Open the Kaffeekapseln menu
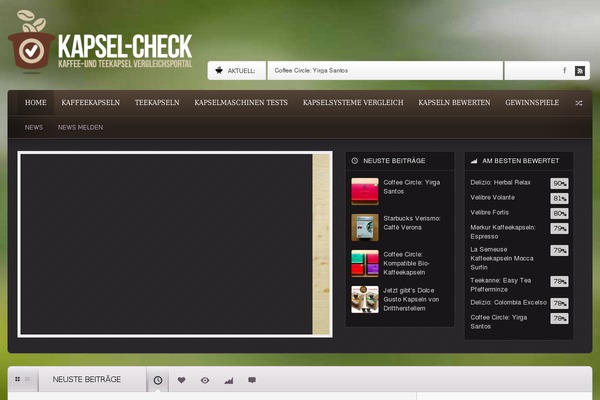 click(91, 103)
